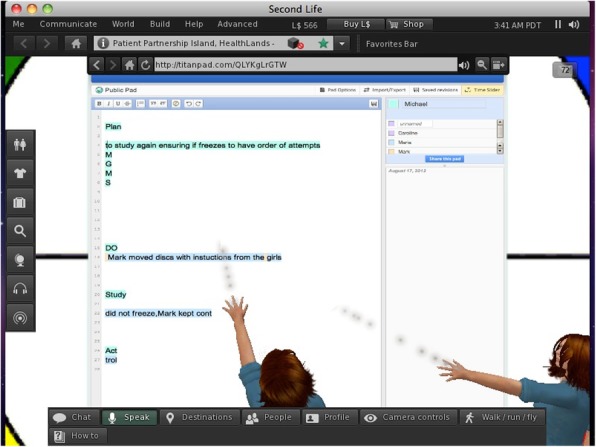Go back in the location navigation bar
The width and height of the screenshot is (596, 447).
[x=24, y=44]
